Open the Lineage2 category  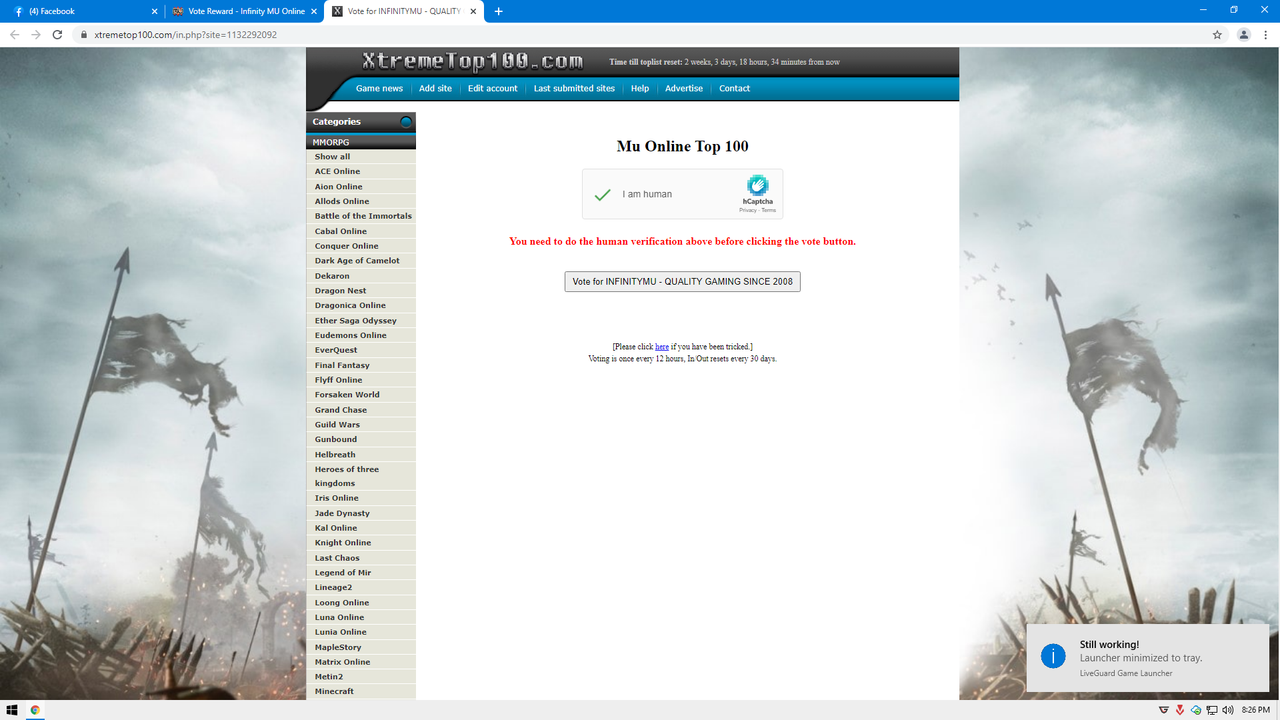[x=333, y=587]
